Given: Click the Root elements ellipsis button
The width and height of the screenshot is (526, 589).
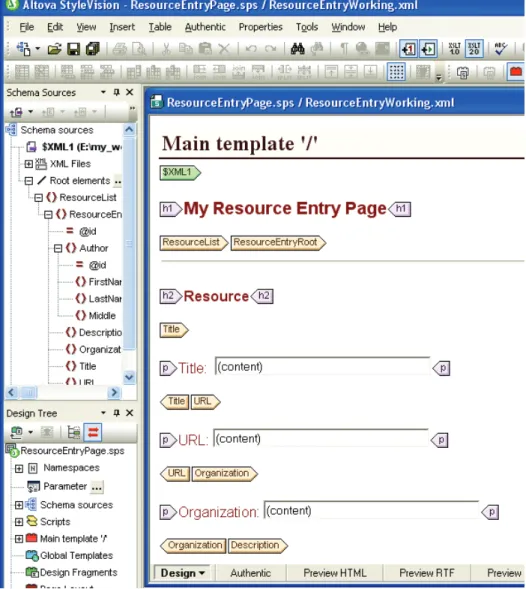Looking at the screenshot, I should point(118,181).
